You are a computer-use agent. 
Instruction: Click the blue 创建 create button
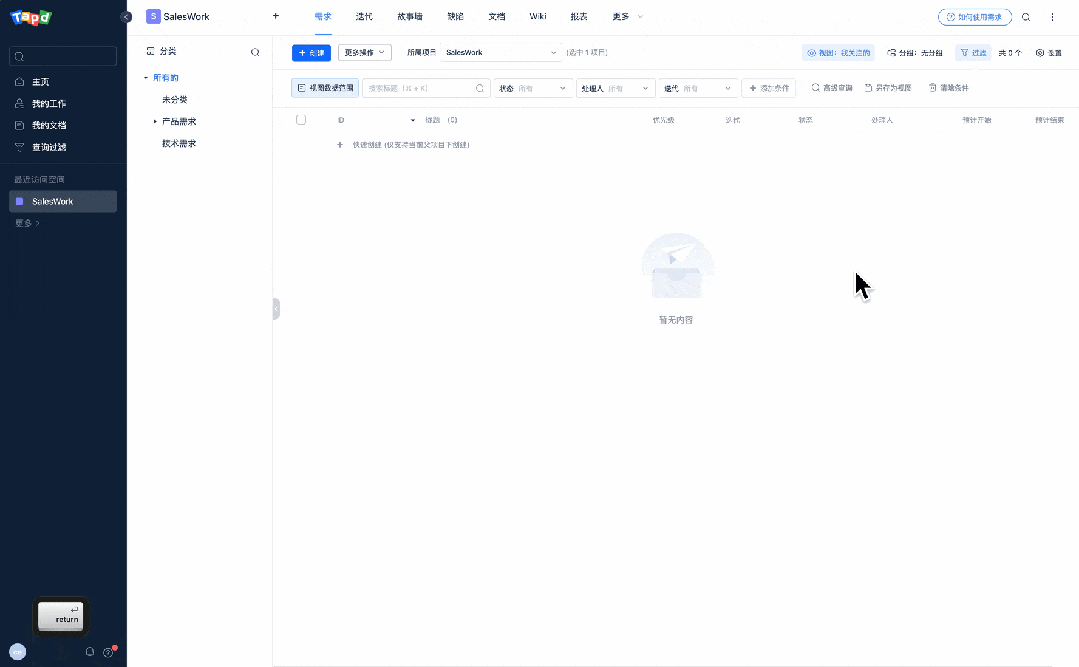click(x=311, y=53)
